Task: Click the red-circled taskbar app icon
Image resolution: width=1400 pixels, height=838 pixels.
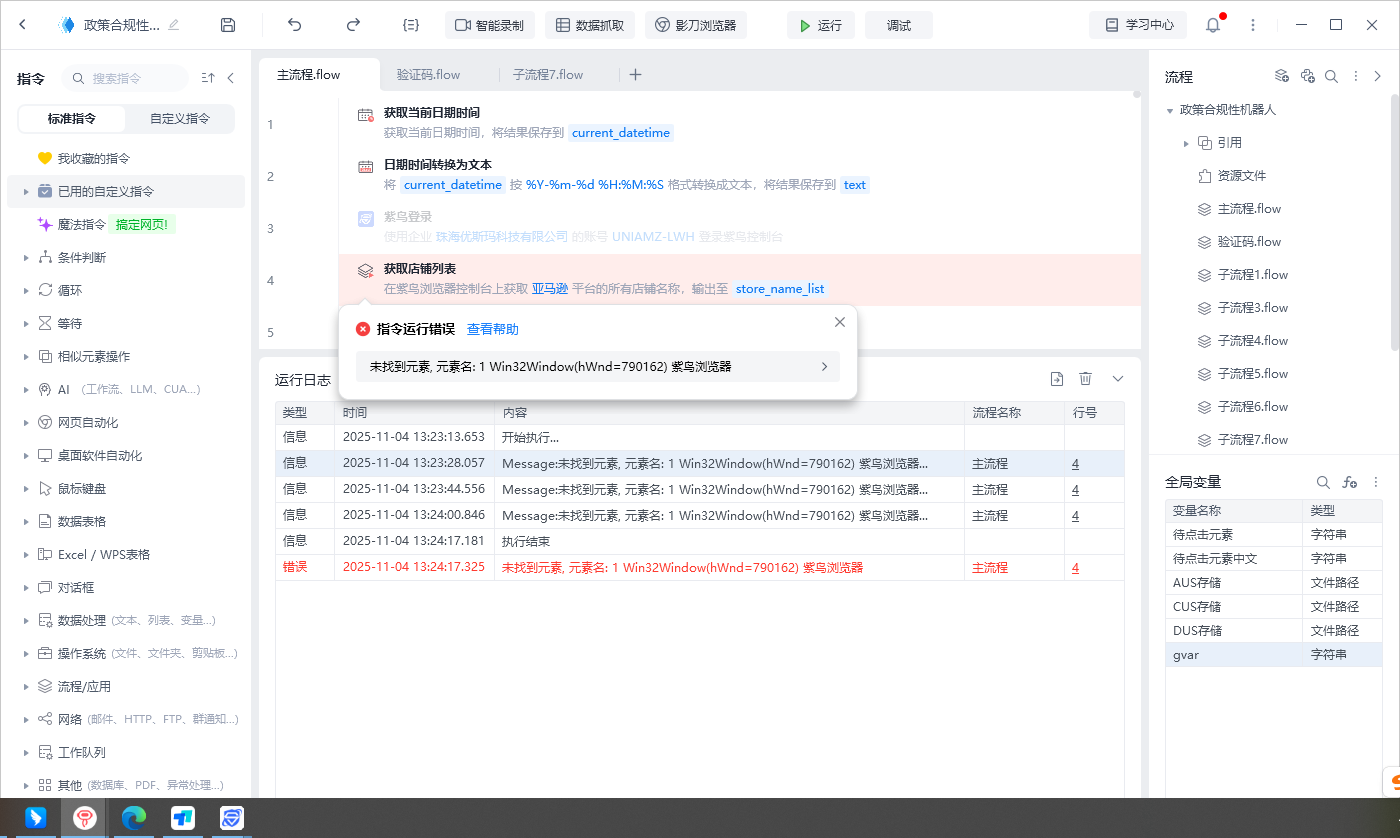Action: click(84, 818)
